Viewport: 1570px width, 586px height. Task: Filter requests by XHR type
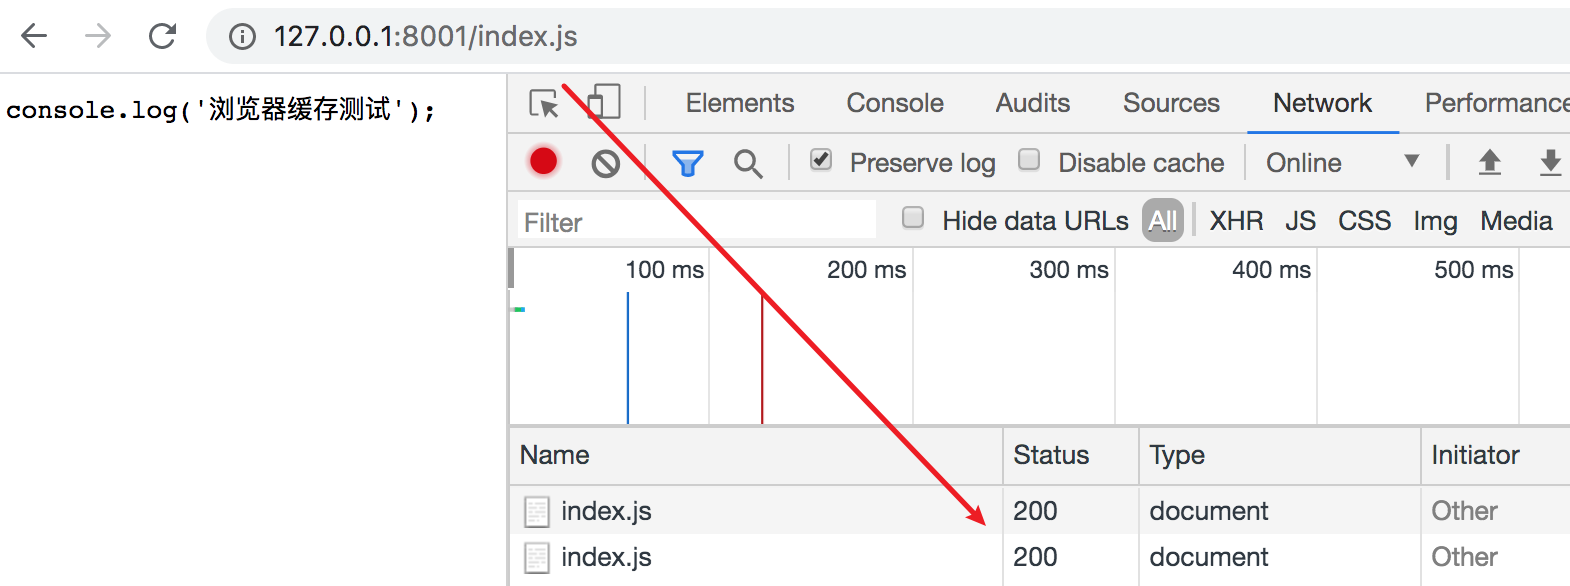pos(1236,221)
